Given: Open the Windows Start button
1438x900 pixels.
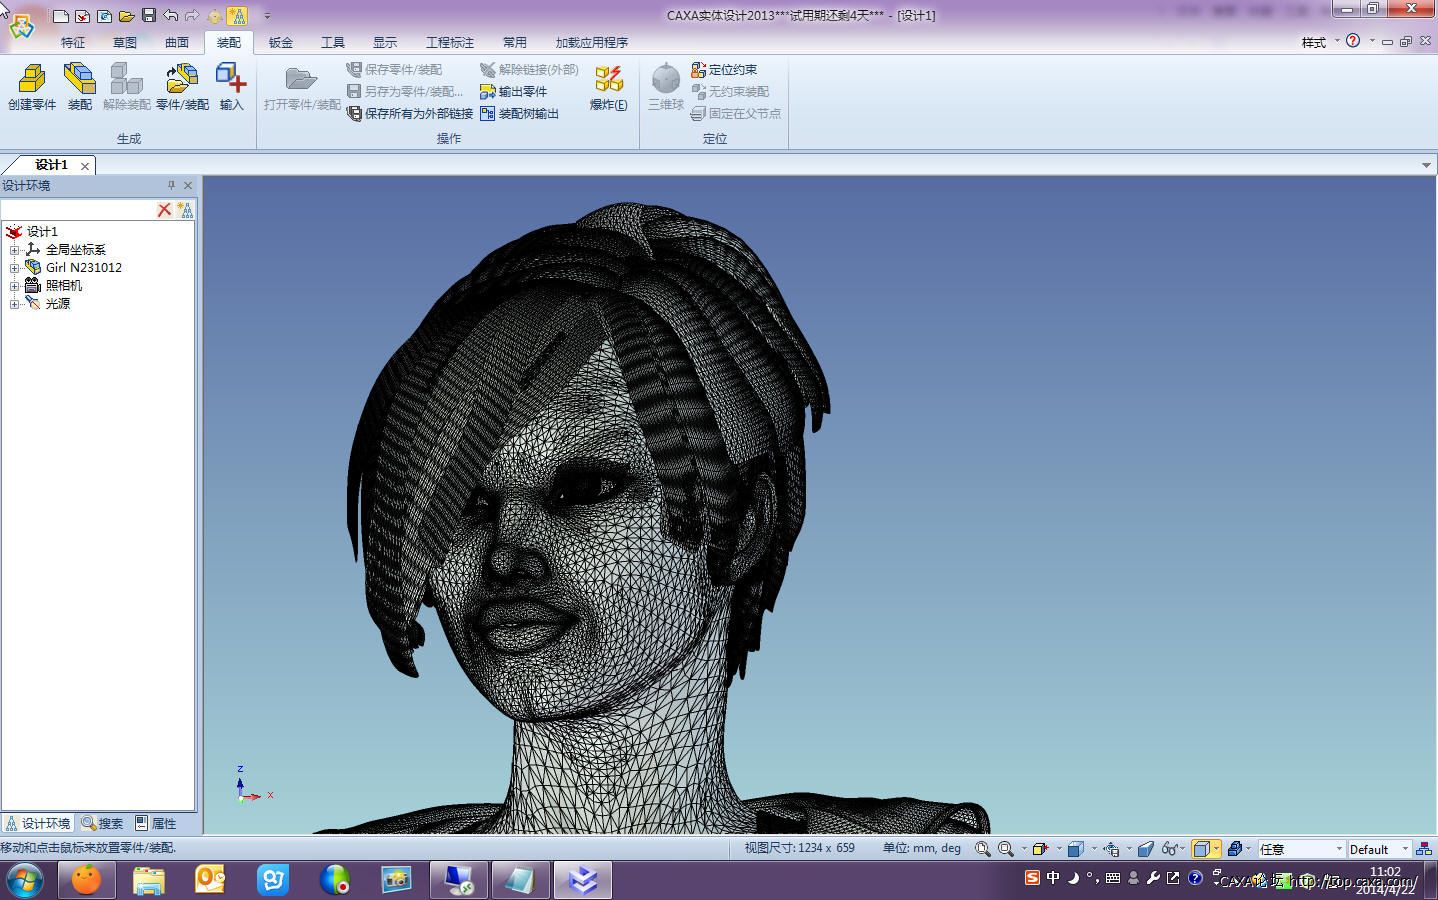Looking at the screenshot, I should point(23,880).
